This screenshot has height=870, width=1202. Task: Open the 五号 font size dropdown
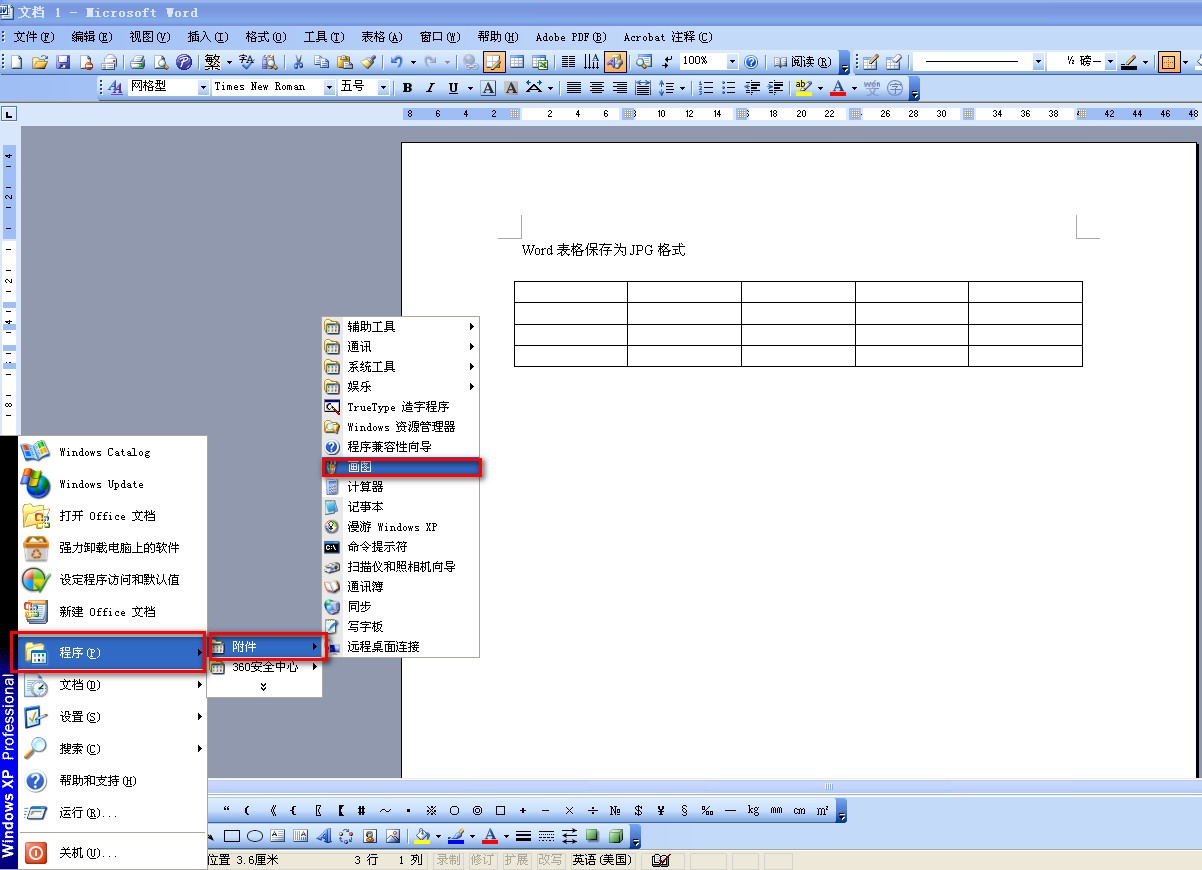tap(383, 87)
